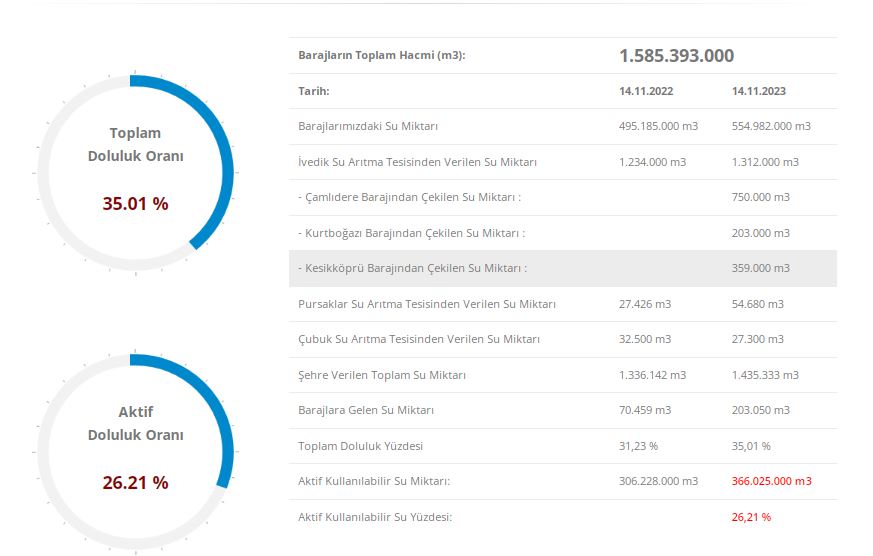Select the 35.01 % total occupancy value
The height and width of the screenshot is (556, 873).
tap(135, 204)
